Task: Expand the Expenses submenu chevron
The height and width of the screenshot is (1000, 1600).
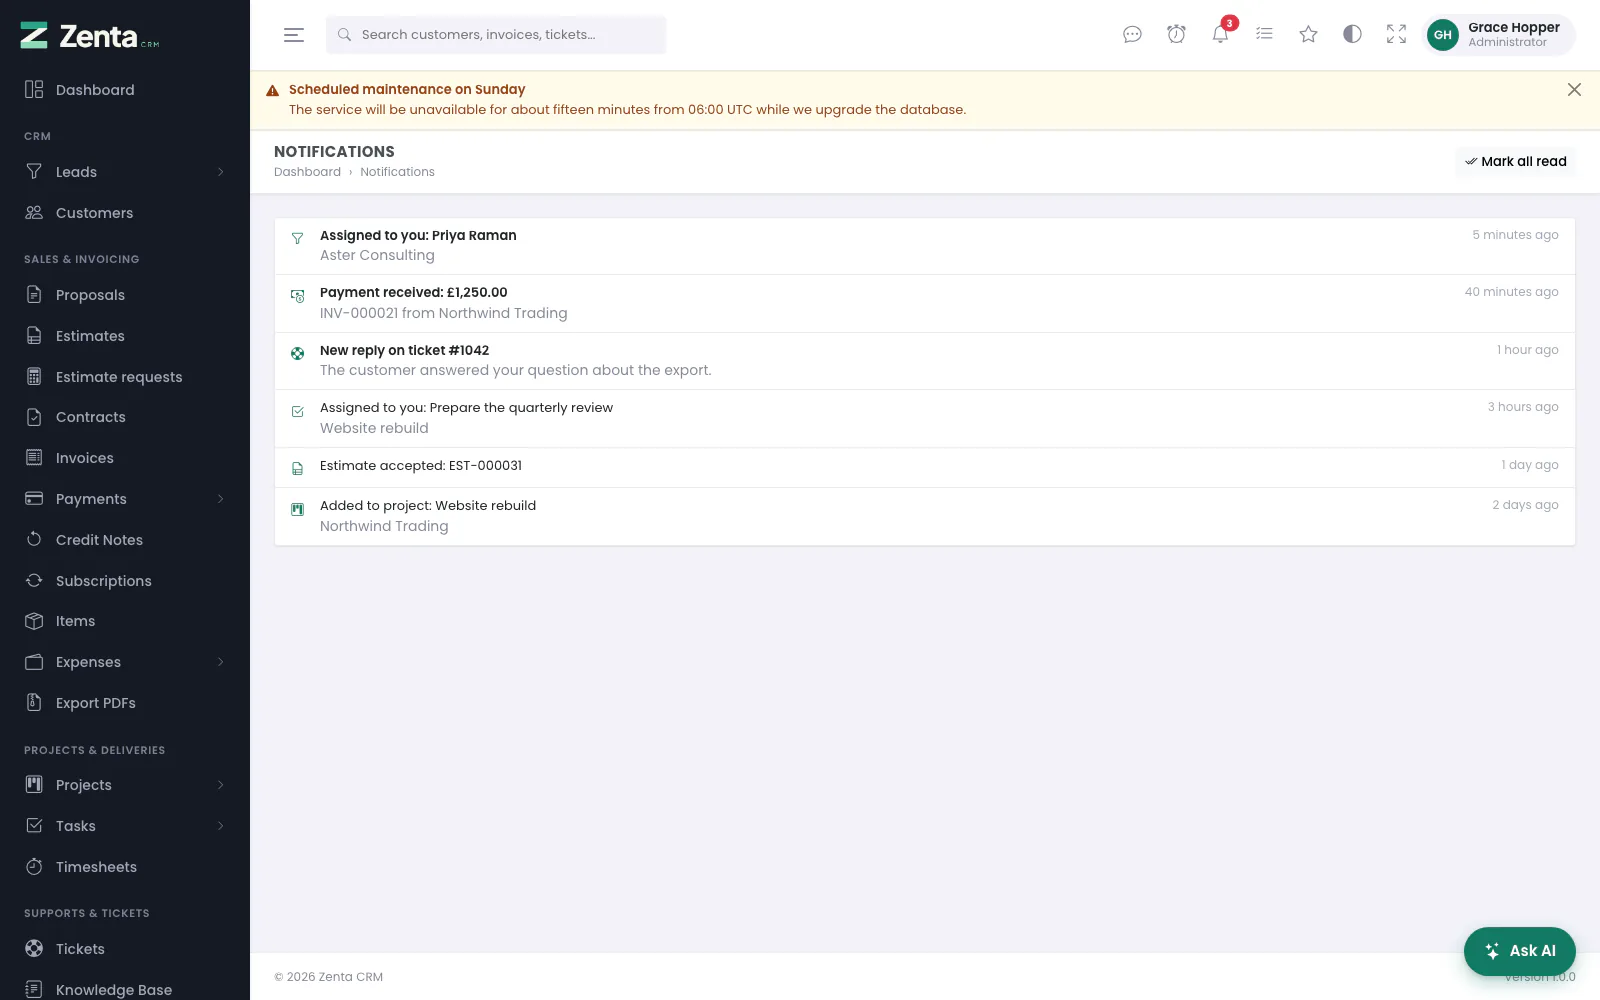Action: [221, 662]
